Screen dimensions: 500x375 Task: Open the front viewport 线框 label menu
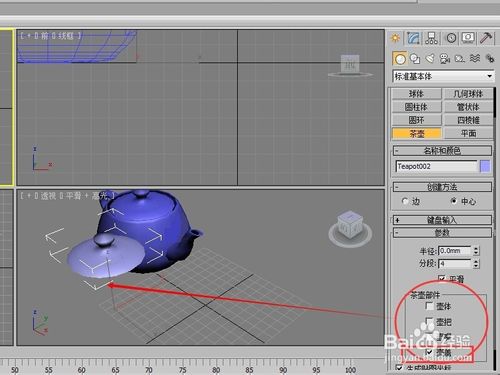[x=66, y=36]
